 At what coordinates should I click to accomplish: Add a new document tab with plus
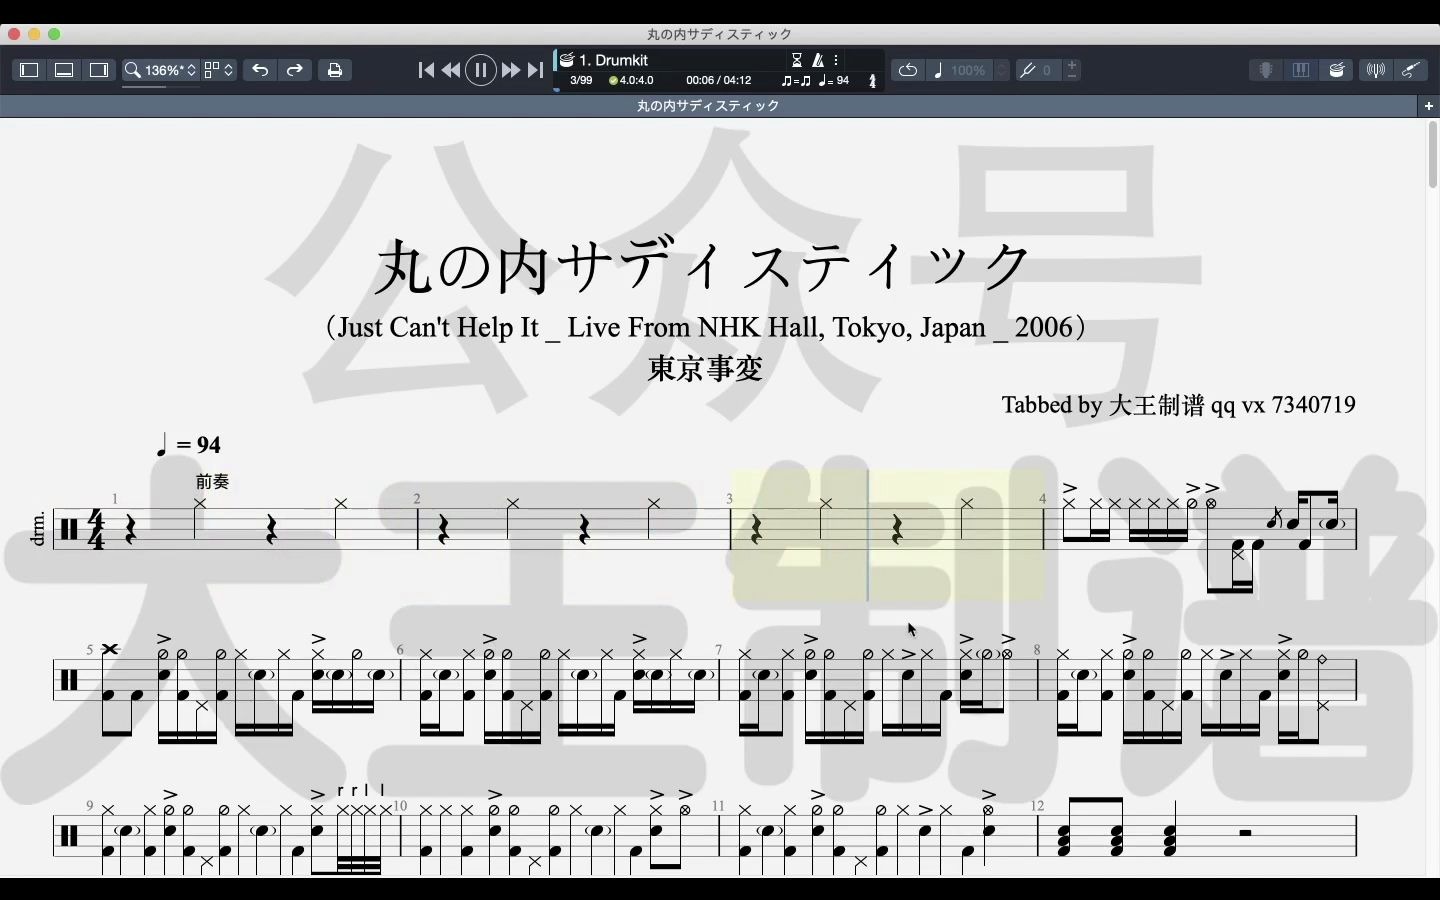click(1429, 105)
